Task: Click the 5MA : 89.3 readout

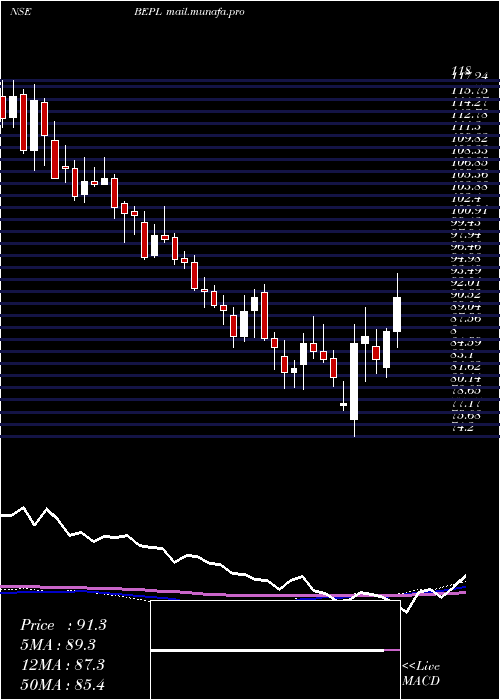Action: tap(58, 645)
